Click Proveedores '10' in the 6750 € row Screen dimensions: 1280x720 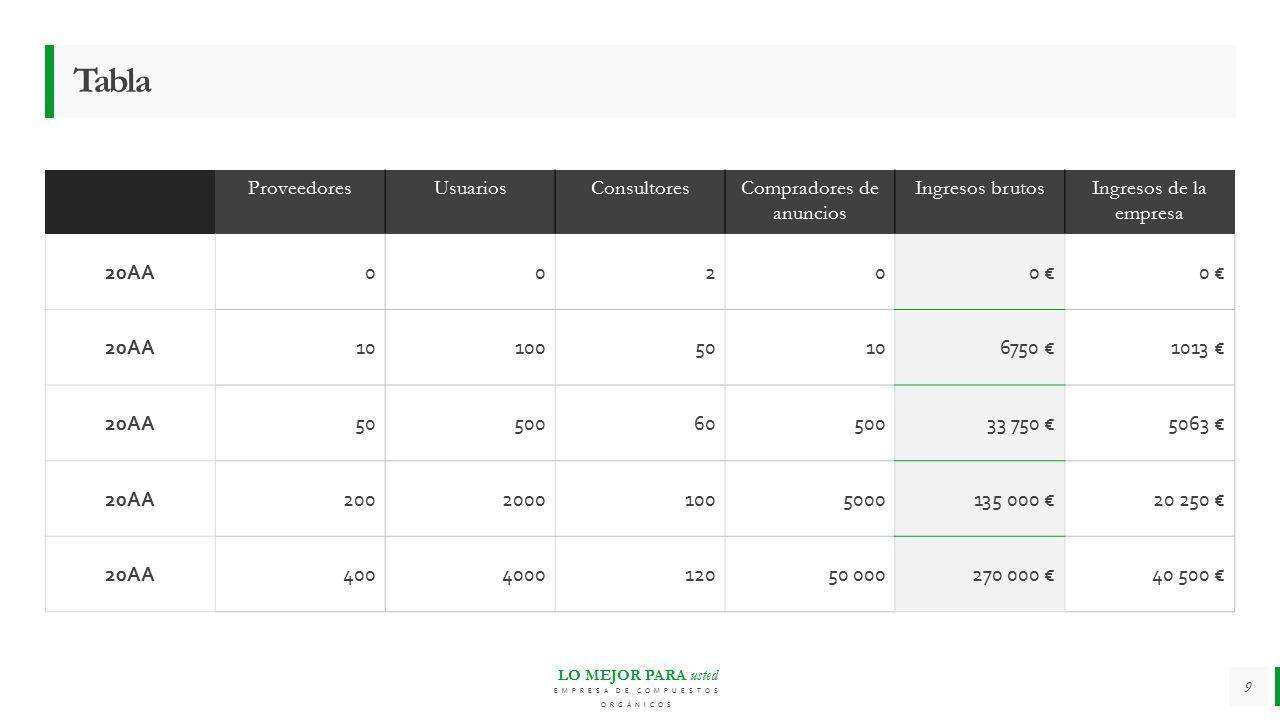click(300, 347)
